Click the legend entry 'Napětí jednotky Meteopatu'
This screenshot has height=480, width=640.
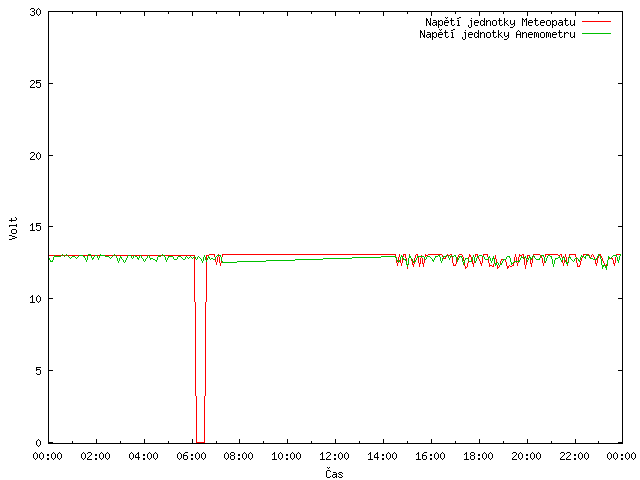[500, 22]
